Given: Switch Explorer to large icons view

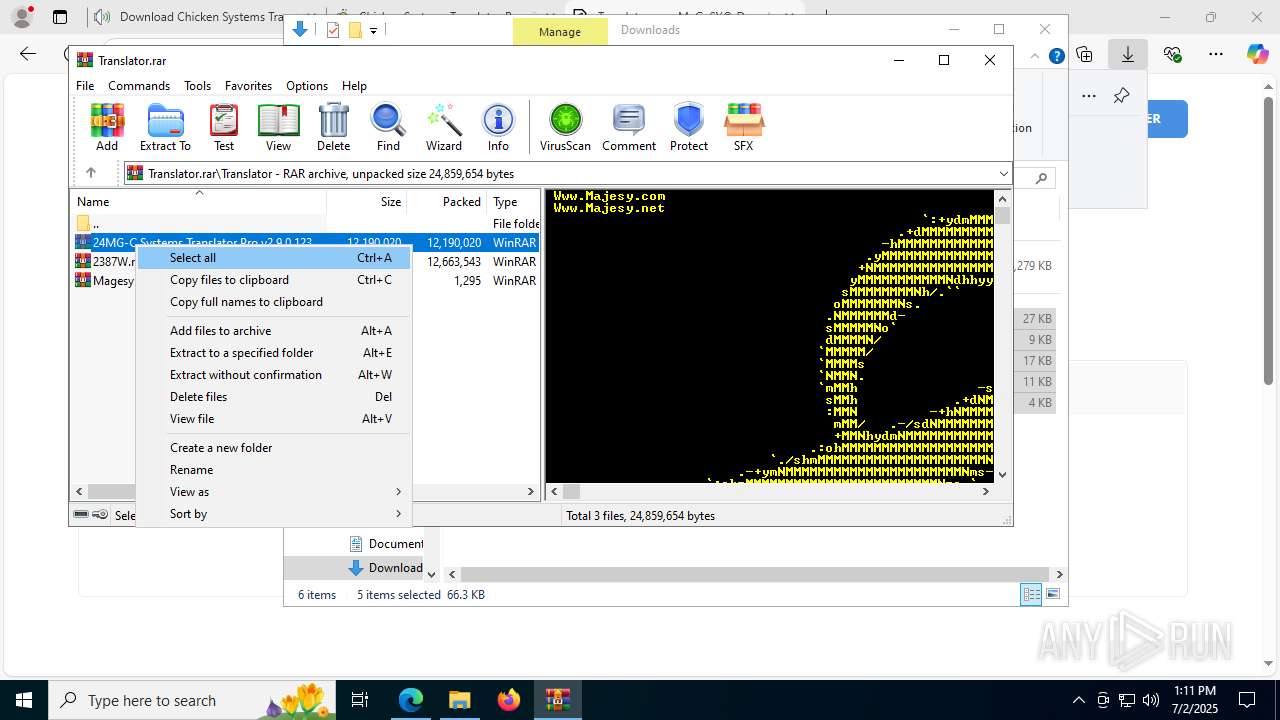Looking at the screenshot, I should pyautogui.click(x=1053, y=595).
